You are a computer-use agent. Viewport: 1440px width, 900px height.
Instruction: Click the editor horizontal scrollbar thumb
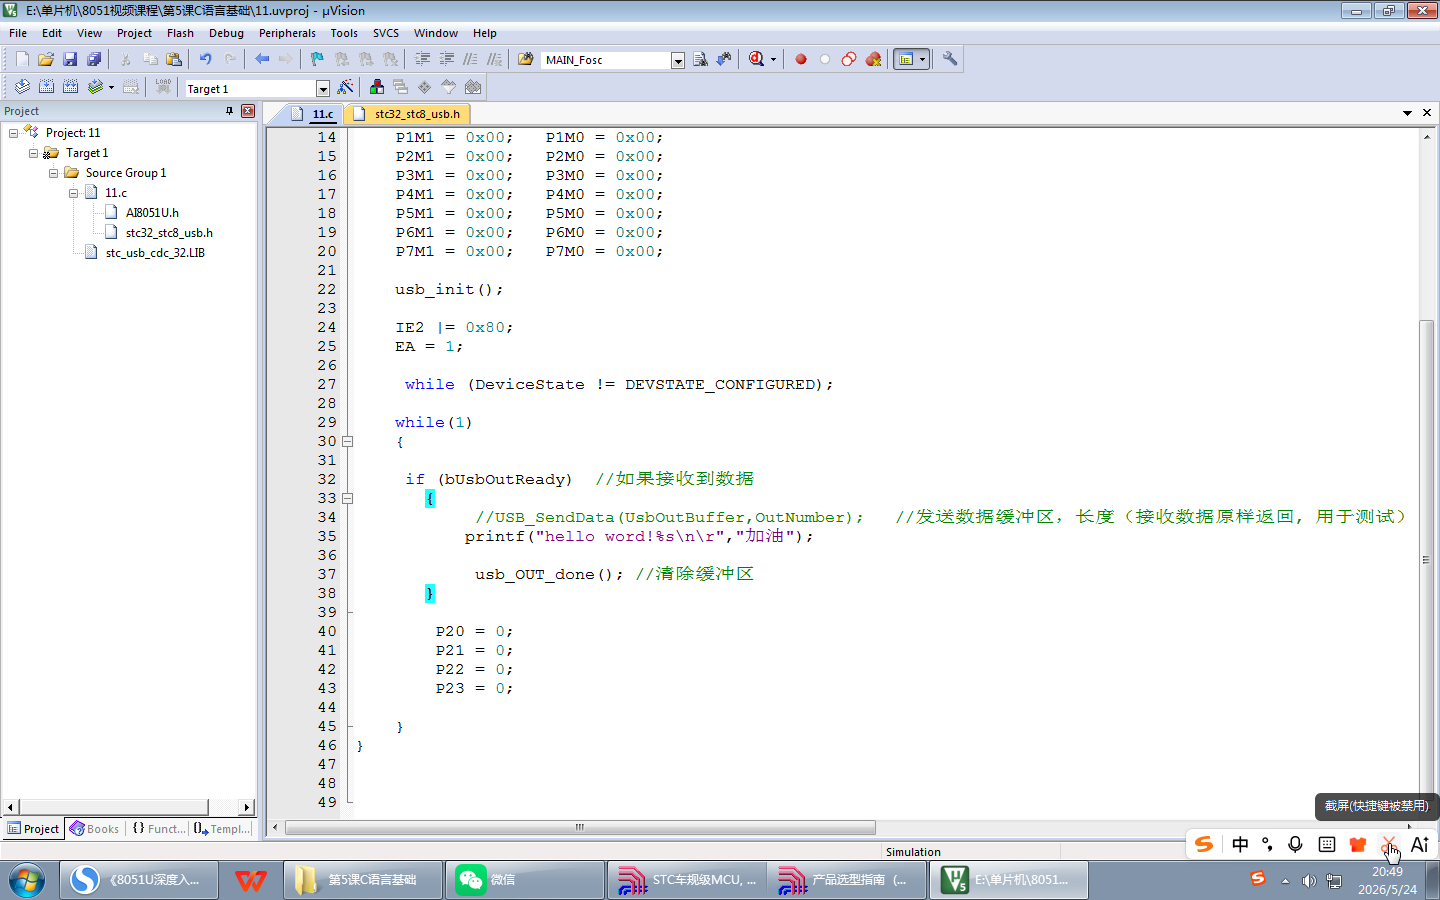580,827
